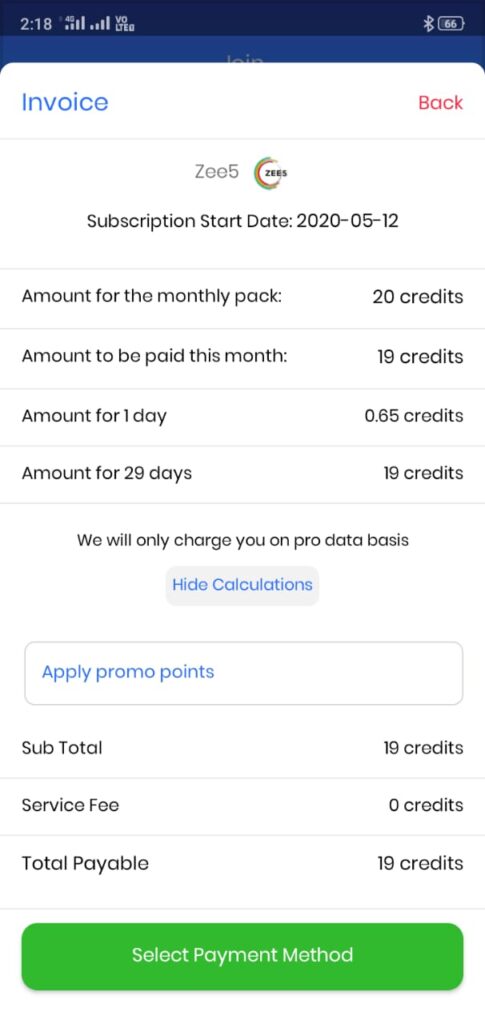Tap the 2:18 clock in status bar
This screenshot has height=1024, width=485.
coord(36,25)
